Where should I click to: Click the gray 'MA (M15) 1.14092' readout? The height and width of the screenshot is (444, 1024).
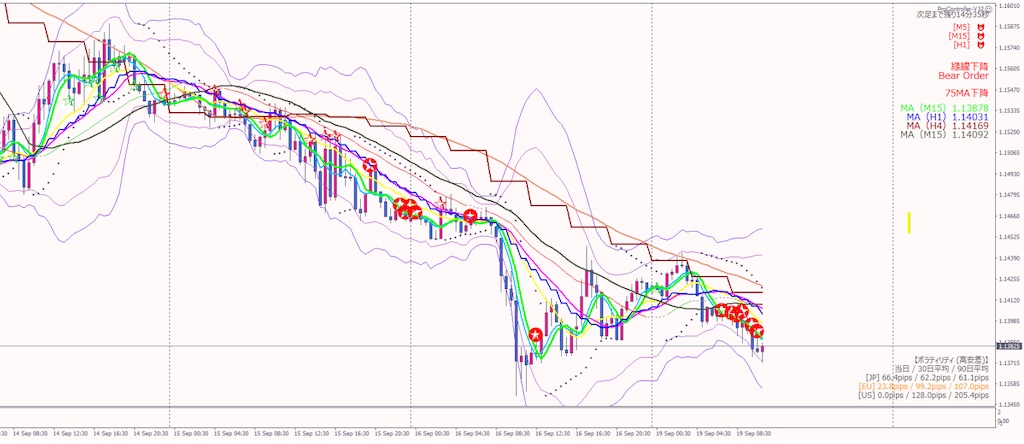944,135
